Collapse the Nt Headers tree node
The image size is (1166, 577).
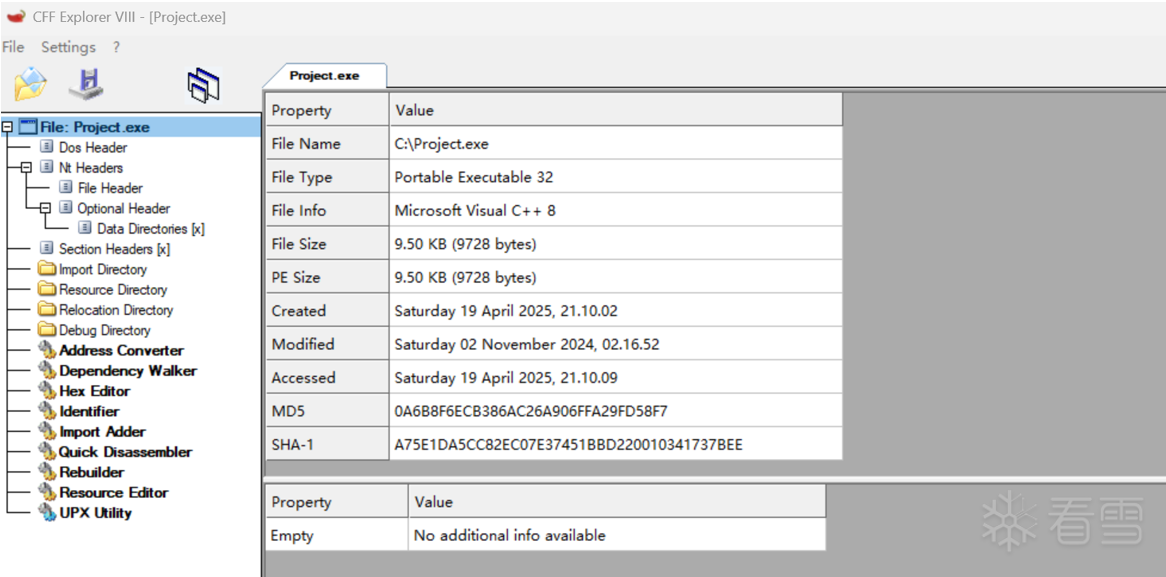[x=27, y=168]
